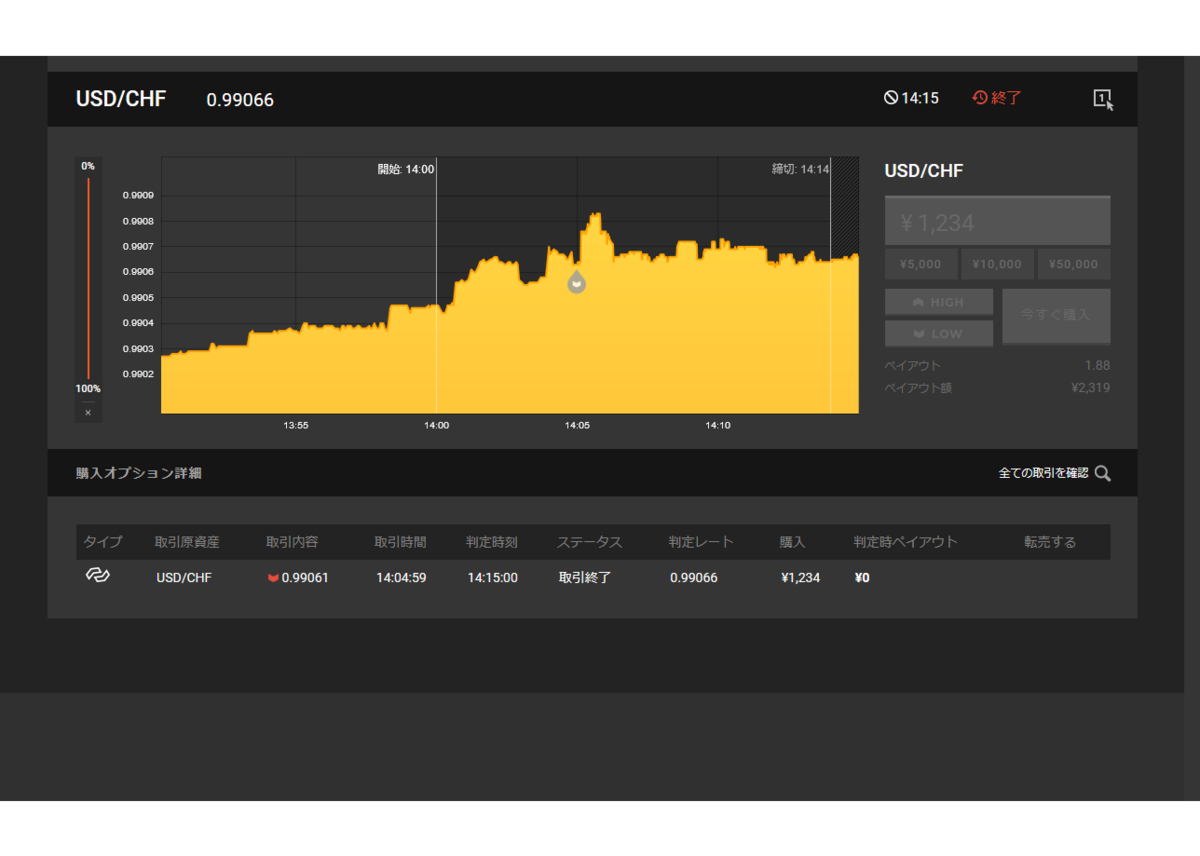
Task: Click the magnifier icon beside 全ての取引を確認
Action: pos(1102,473)
